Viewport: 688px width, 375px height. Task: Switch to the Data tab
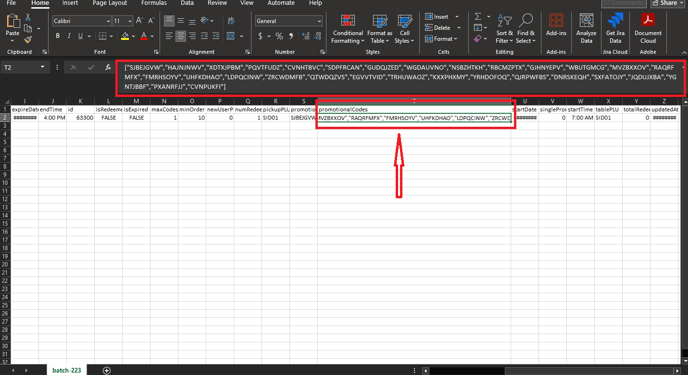click(x=187, y=3)
